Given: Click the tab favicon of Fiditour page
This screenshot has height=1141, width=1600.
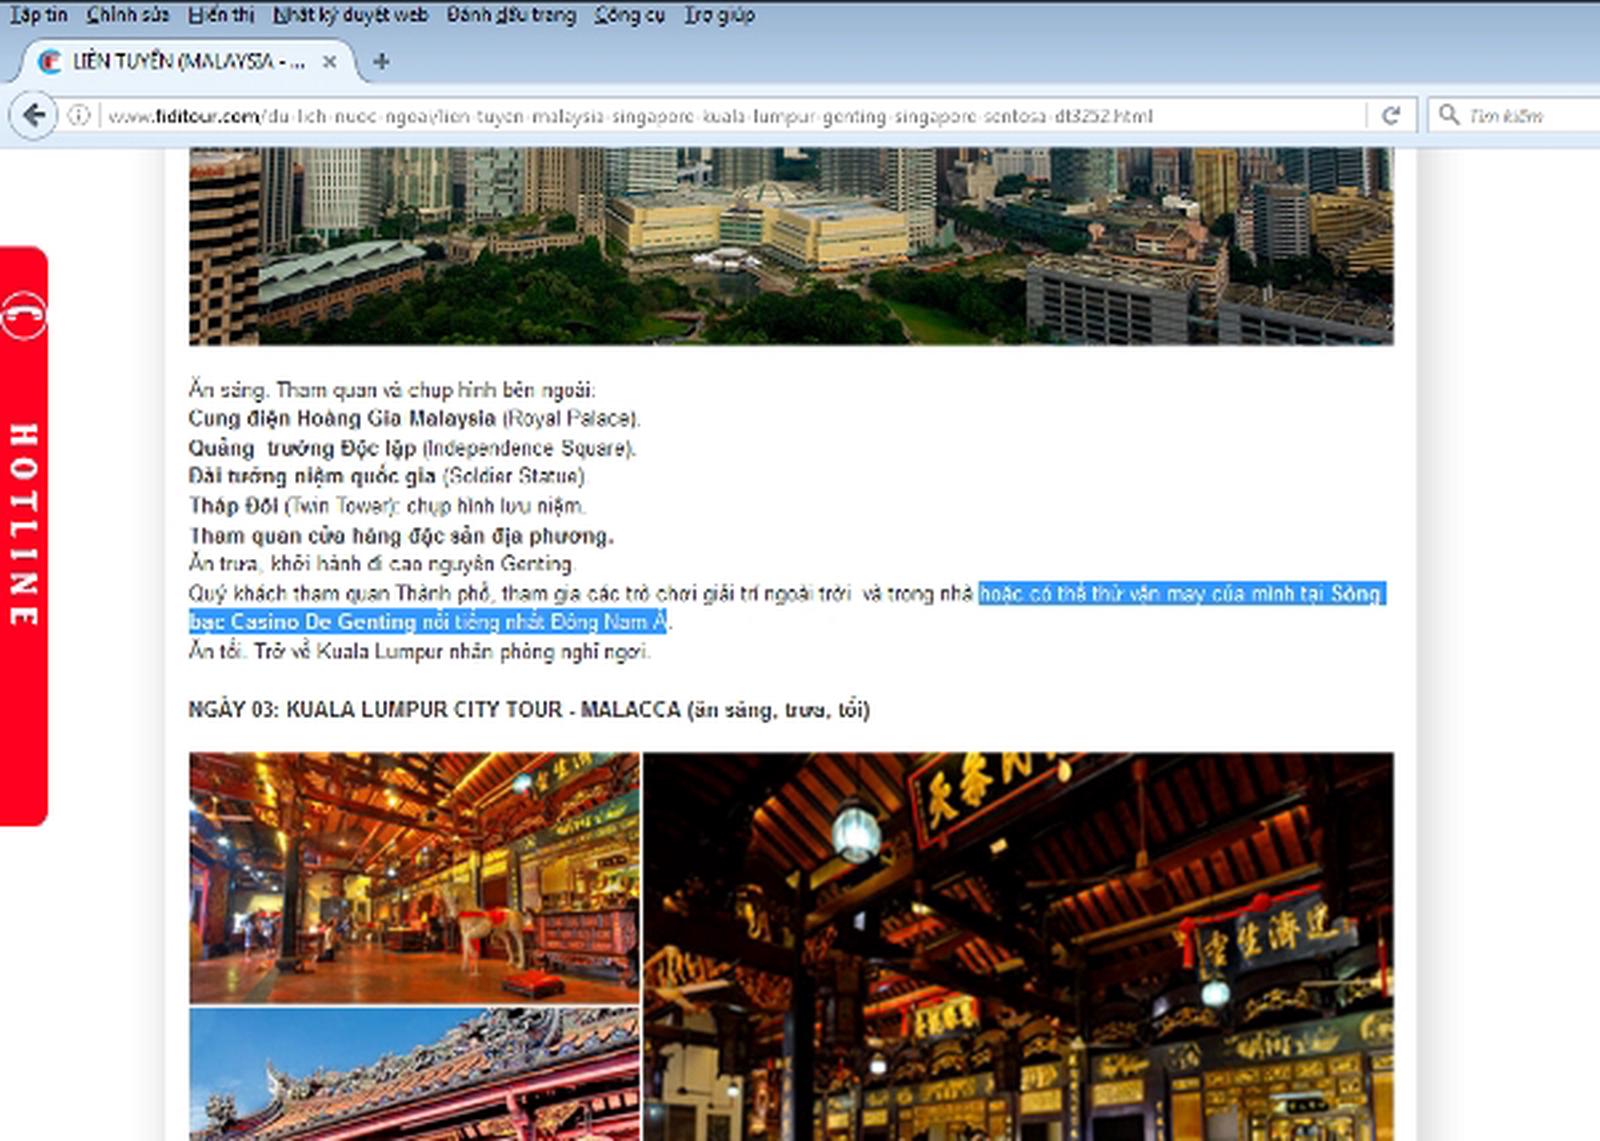Looking at the screenshot, I should 49,62.
